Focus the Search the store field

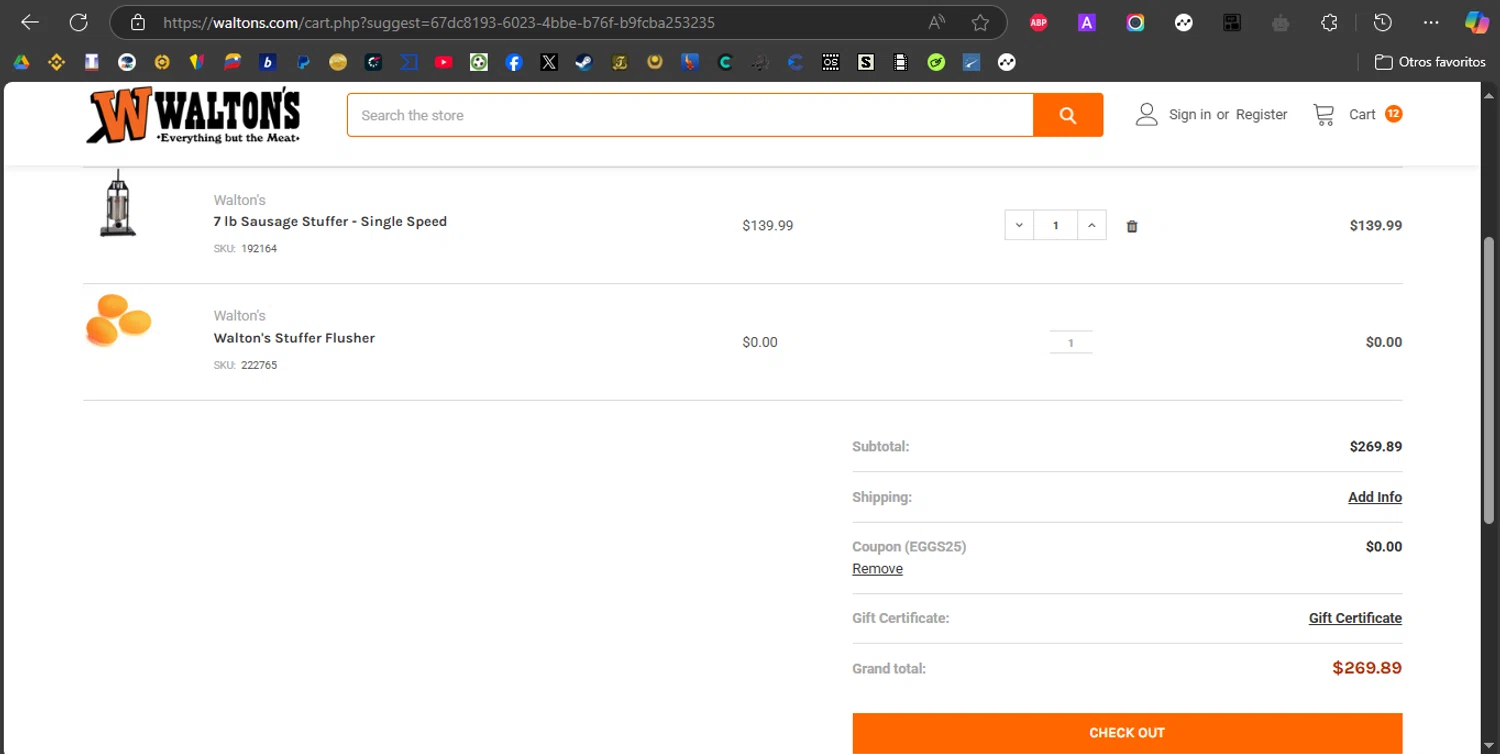pyautogui.click(x=690, y=115)
